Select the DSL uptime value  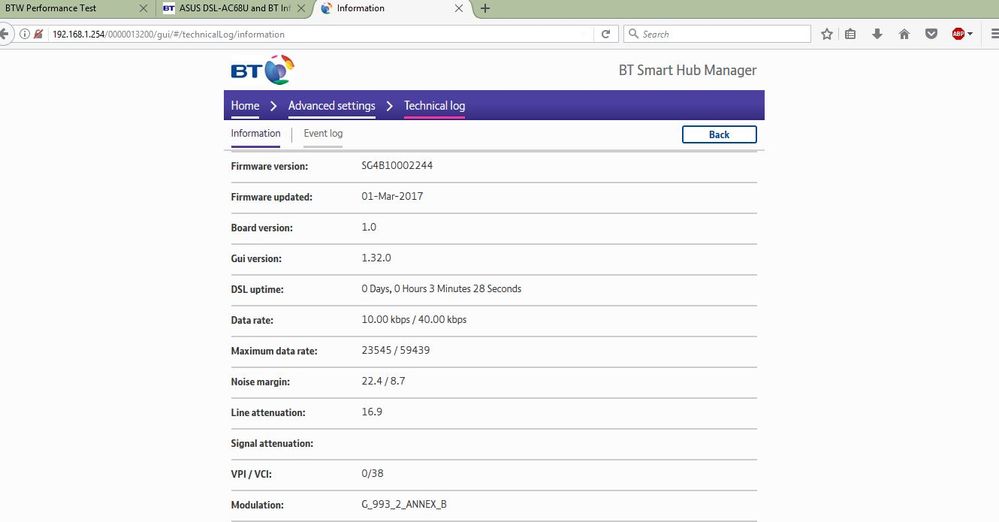click(441, 289)
